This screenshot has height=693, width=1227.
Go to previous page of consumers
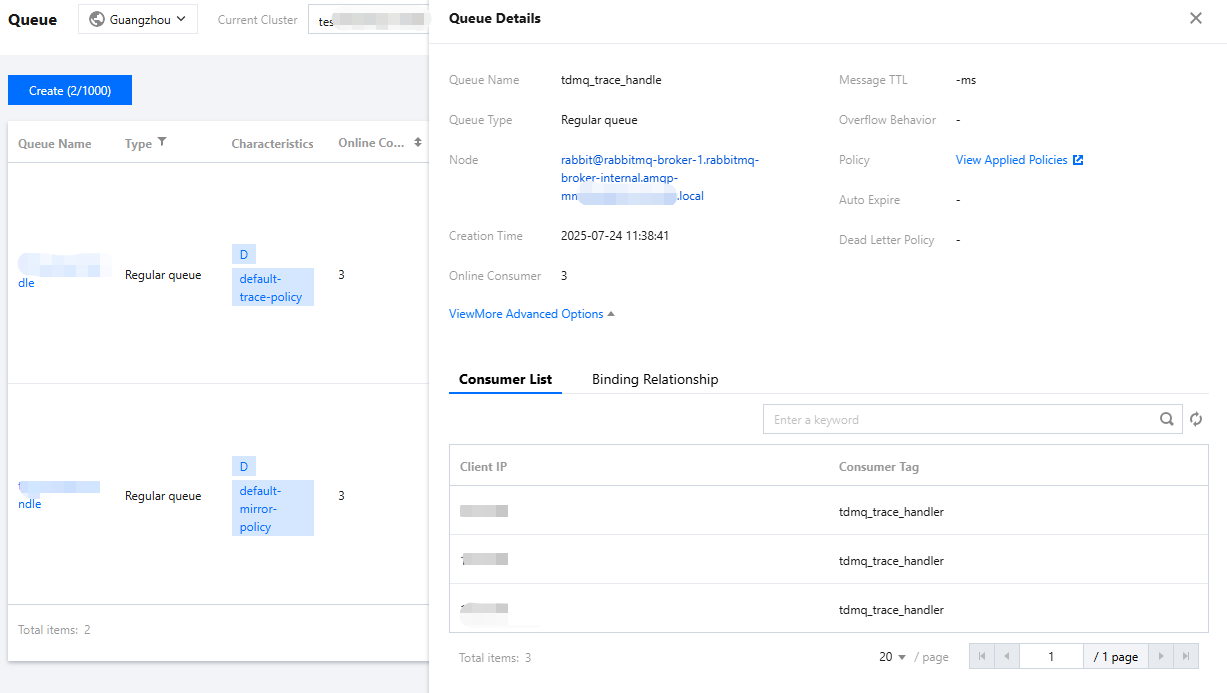point(1006,656)
